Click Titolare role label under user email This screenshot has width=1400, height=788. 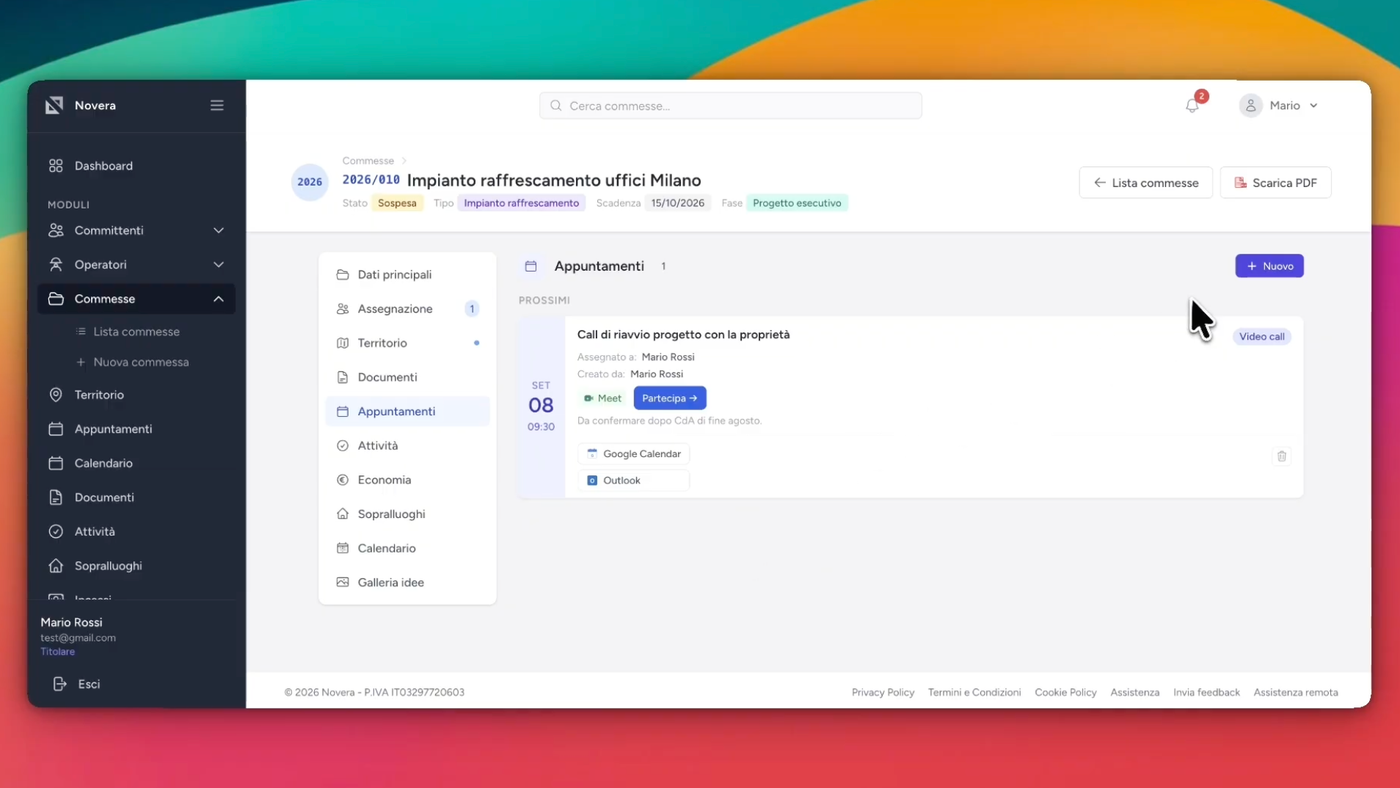coord(58,652)
